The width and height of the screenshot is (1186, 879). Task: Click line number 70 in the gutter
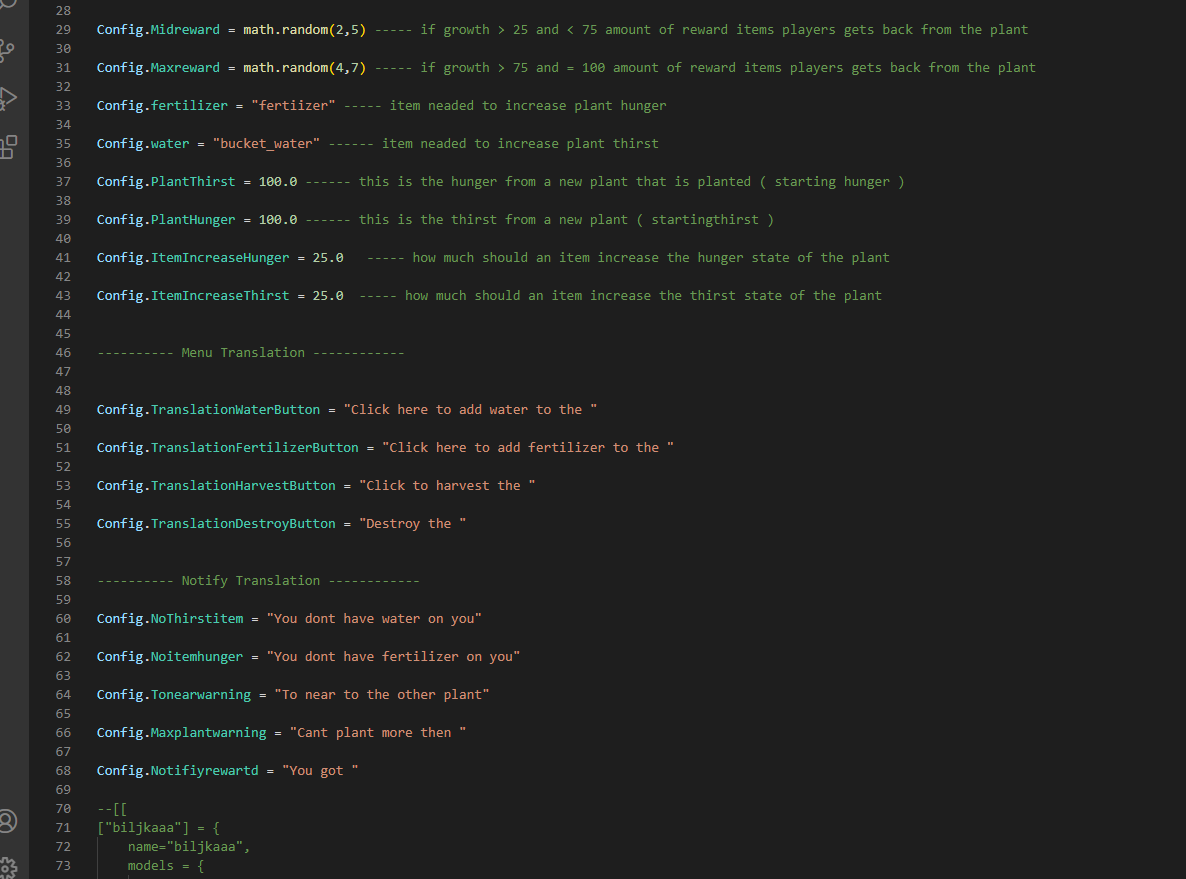[x=63, y=809]
